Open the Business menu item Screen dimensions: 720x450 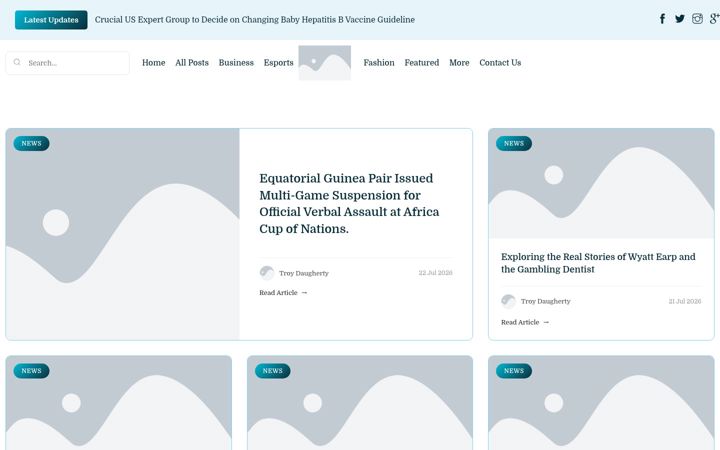(236, 62)
